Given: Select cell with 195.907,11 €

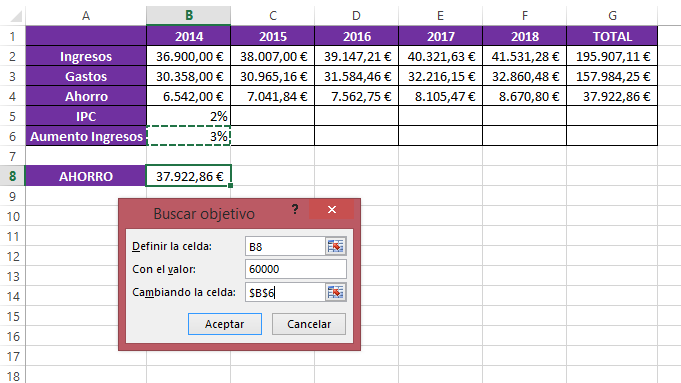Looking at the screenshot, I should (612, 56).
